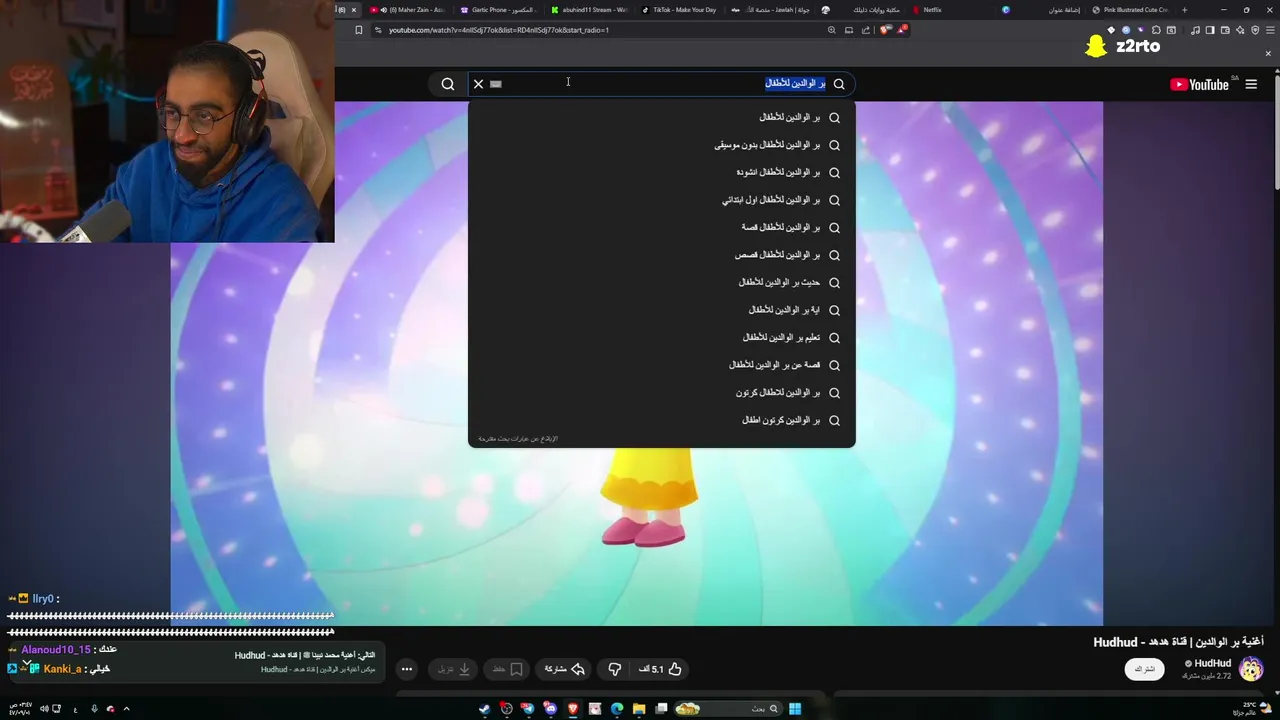Viewport: 1280px width, 720px height.
Task: Select suggestion 'بر الوالدين للأطفال قصص'
Action: point(662,255)
